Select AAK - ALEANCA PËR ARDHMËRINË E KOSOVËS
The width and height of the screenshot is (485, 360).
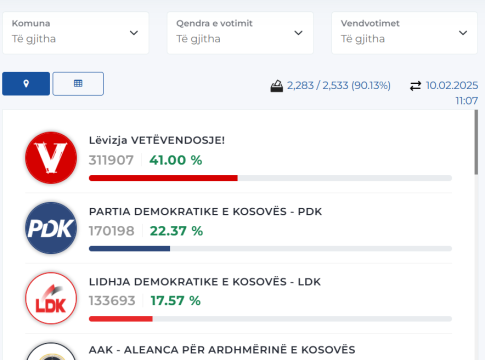(x=222, y=350)
